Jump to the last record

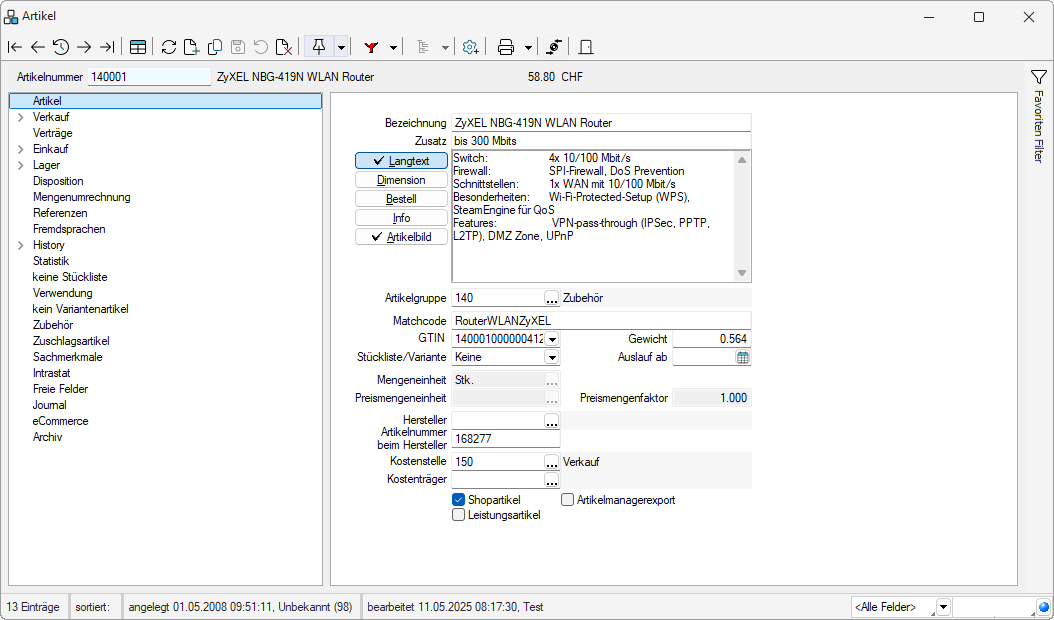[107, 47]
